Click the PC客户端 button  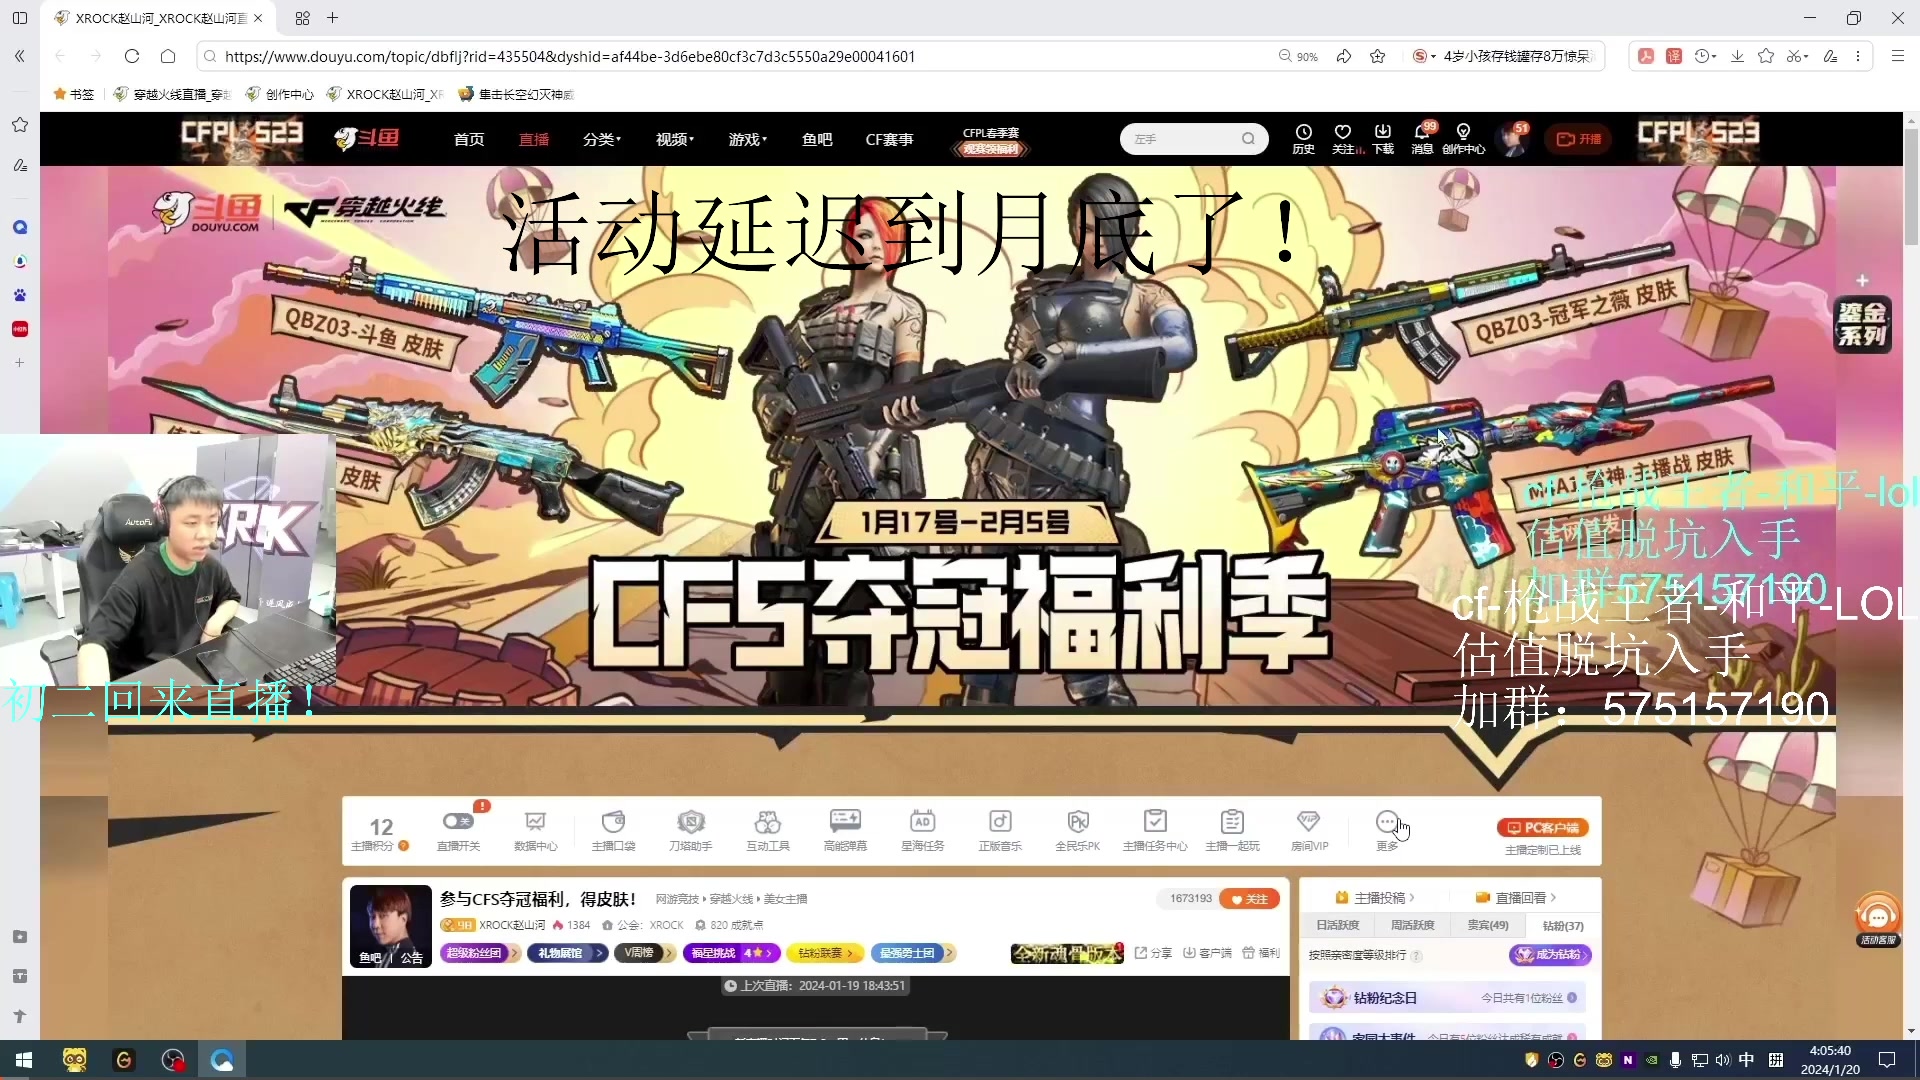pyautogui.click(x=1542, y=828)
